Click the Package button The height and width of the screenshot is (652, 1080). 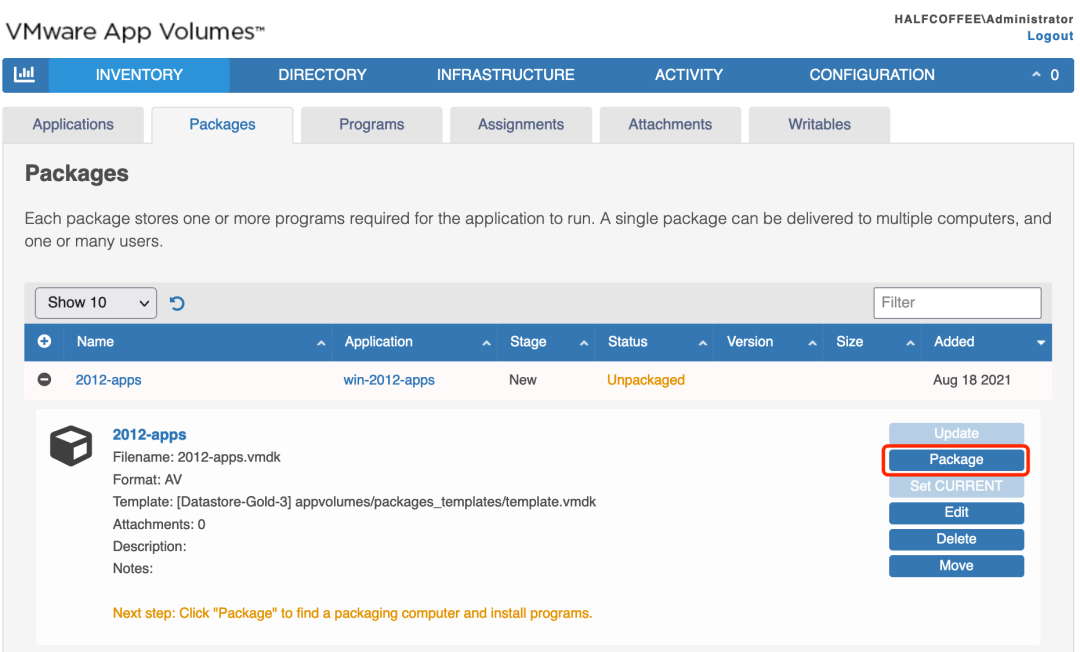pyautogui.click(x=956, y=459)
